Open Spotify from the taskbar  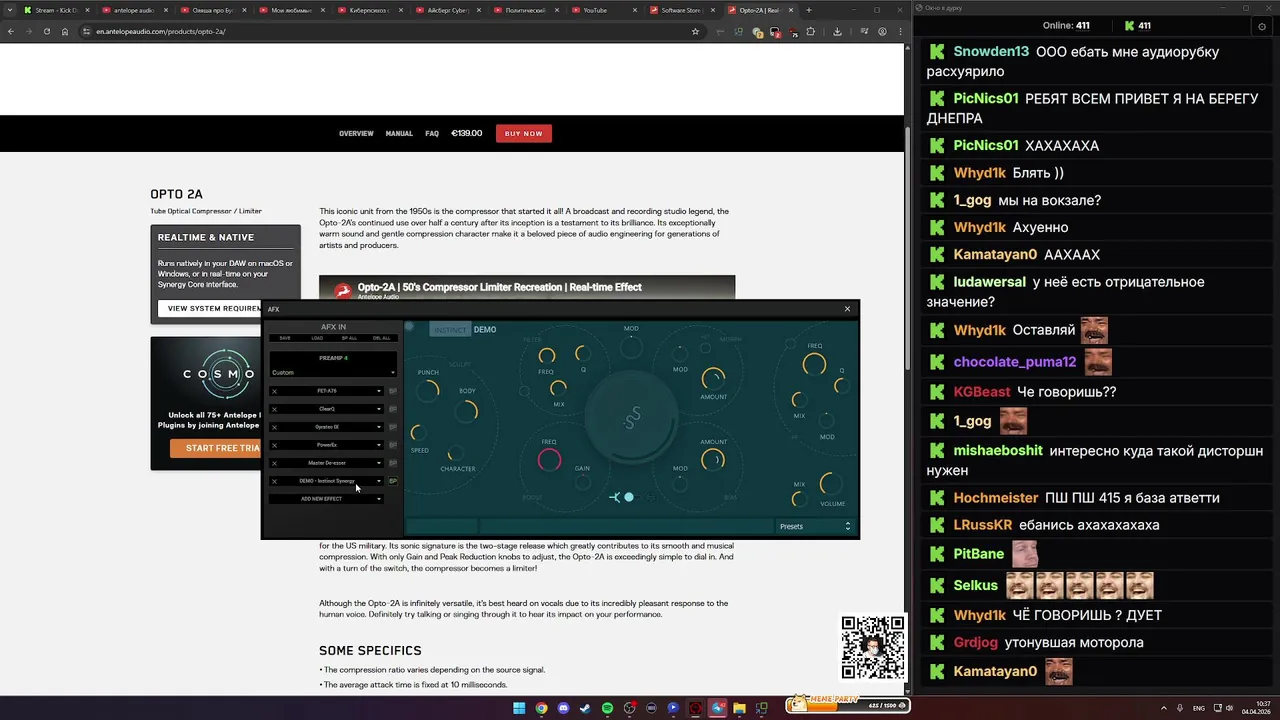pos(607,708)
